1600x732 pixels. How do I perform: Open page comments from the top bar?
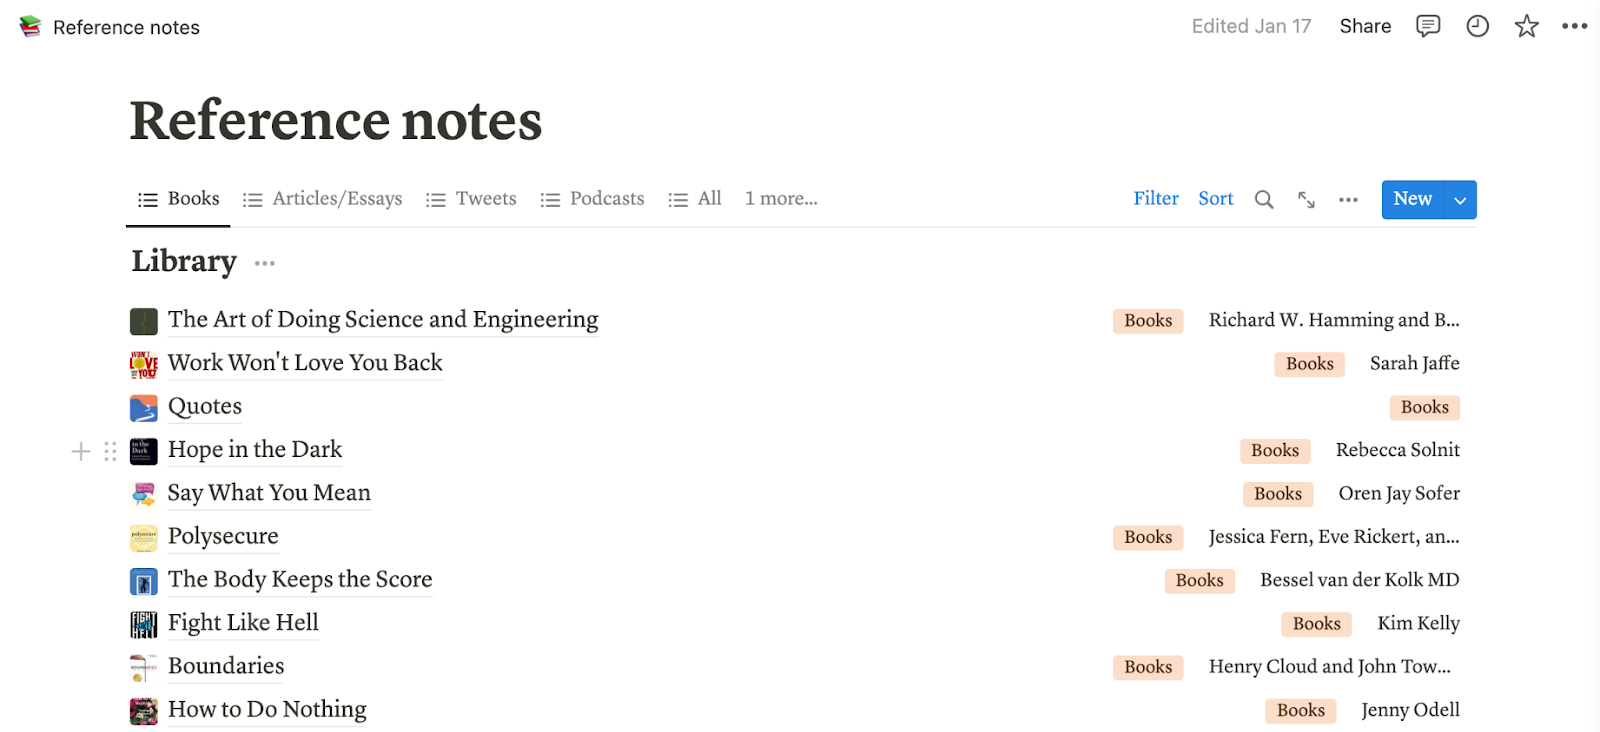tap(1427, 26)
